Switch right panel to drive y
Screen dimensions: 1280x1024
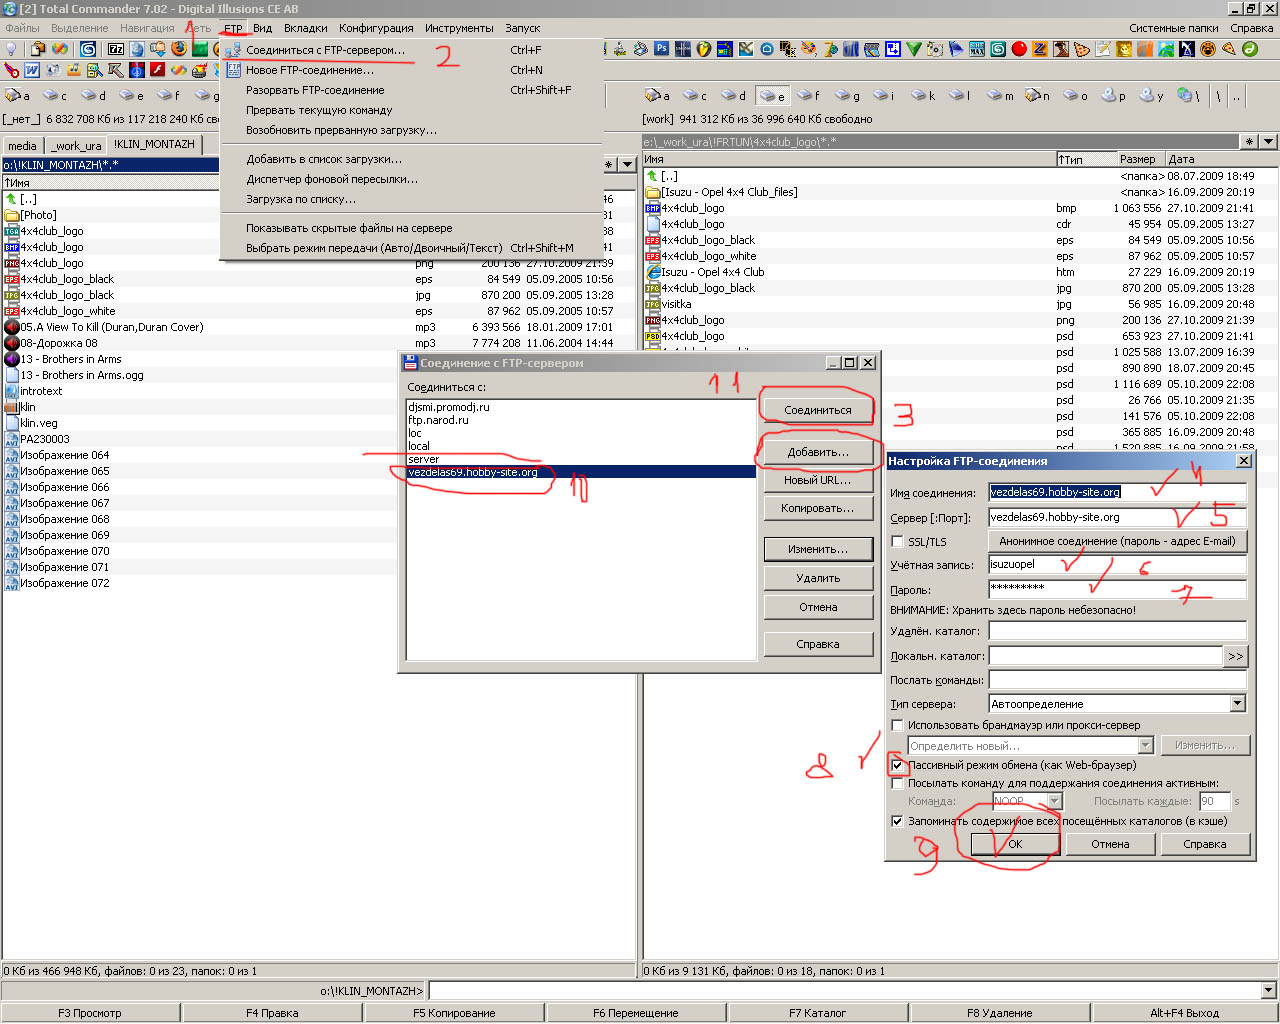[x=1152, y=96]
